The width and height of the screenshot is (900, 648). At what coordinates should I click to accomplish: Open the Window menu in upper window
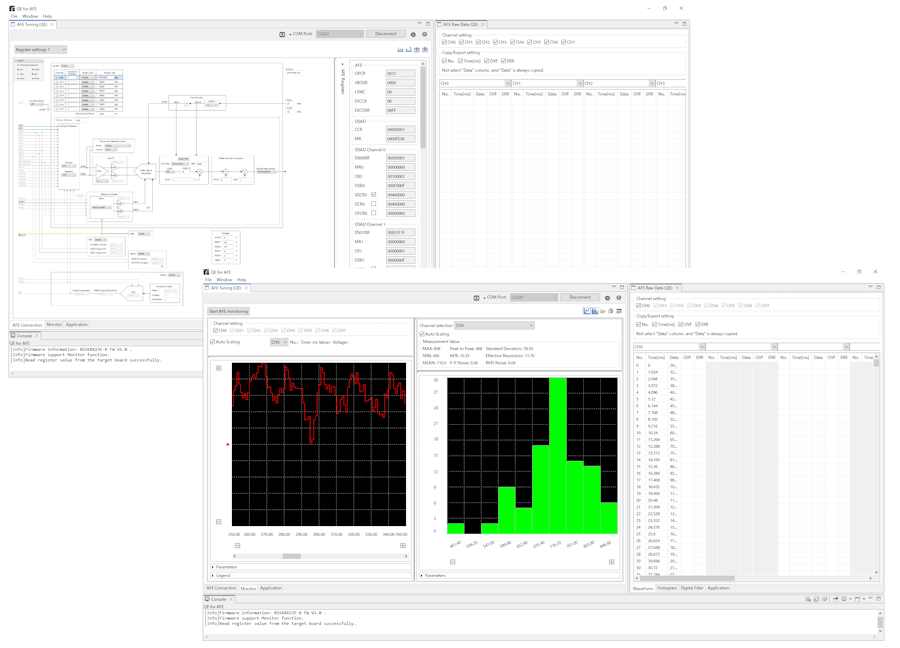coord(30,16)
